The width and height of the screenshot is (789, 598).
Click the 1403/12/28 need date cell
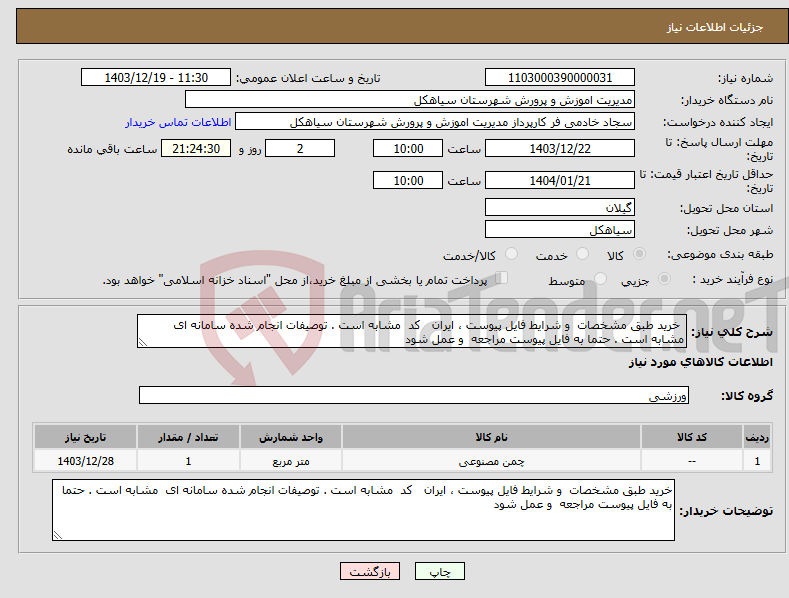point(86,461)
